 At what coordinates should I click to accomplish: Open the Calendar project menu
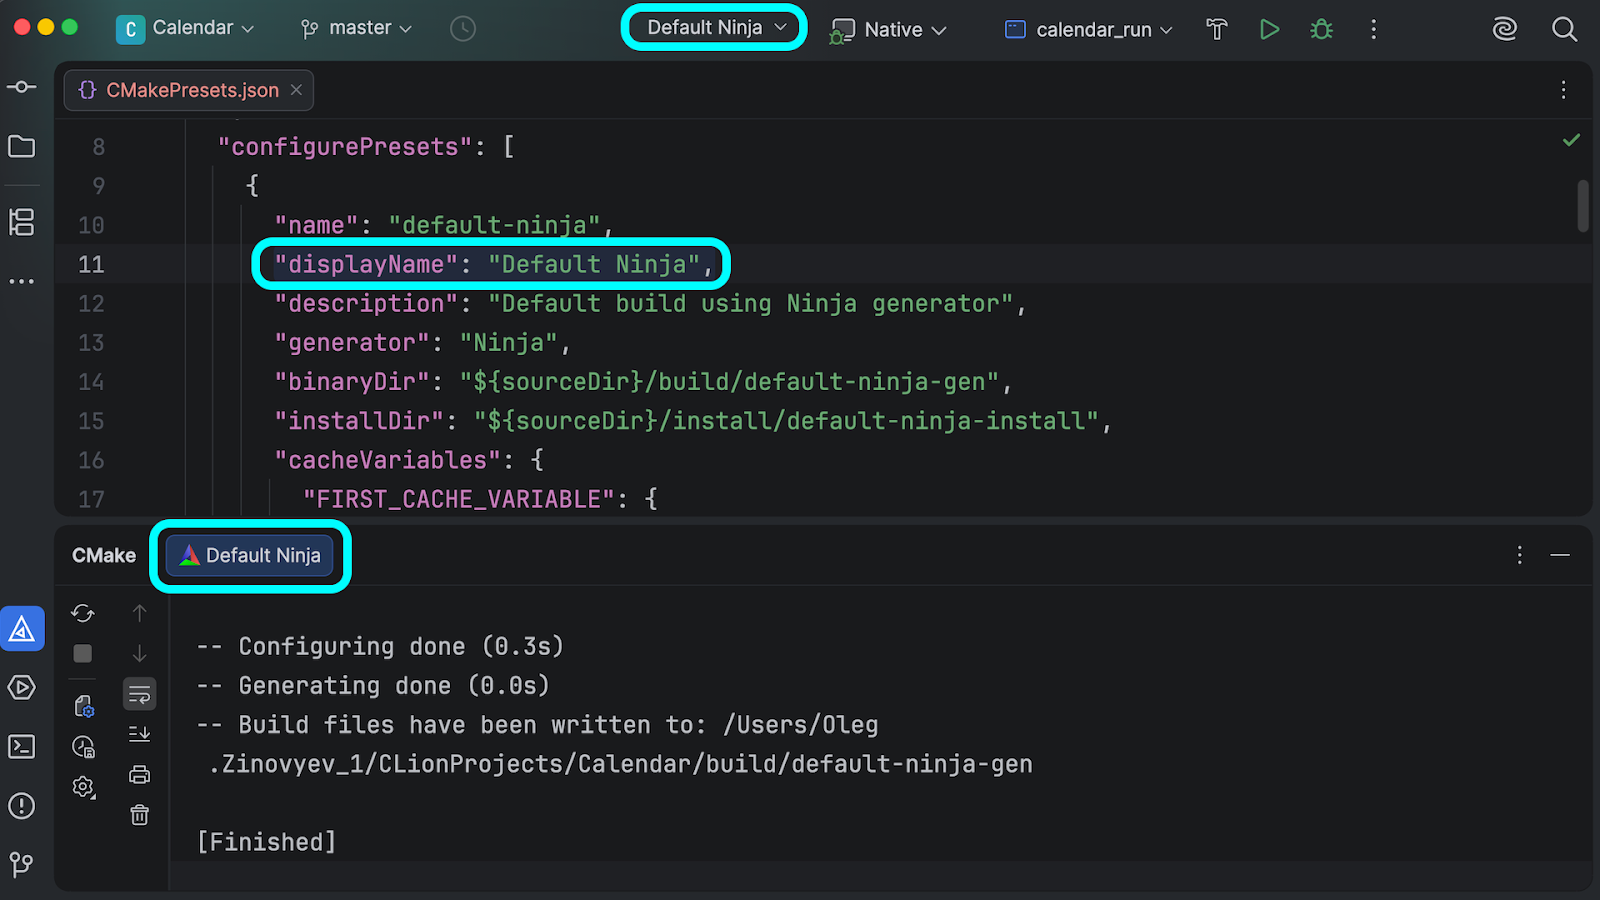(x=186, y=29)
